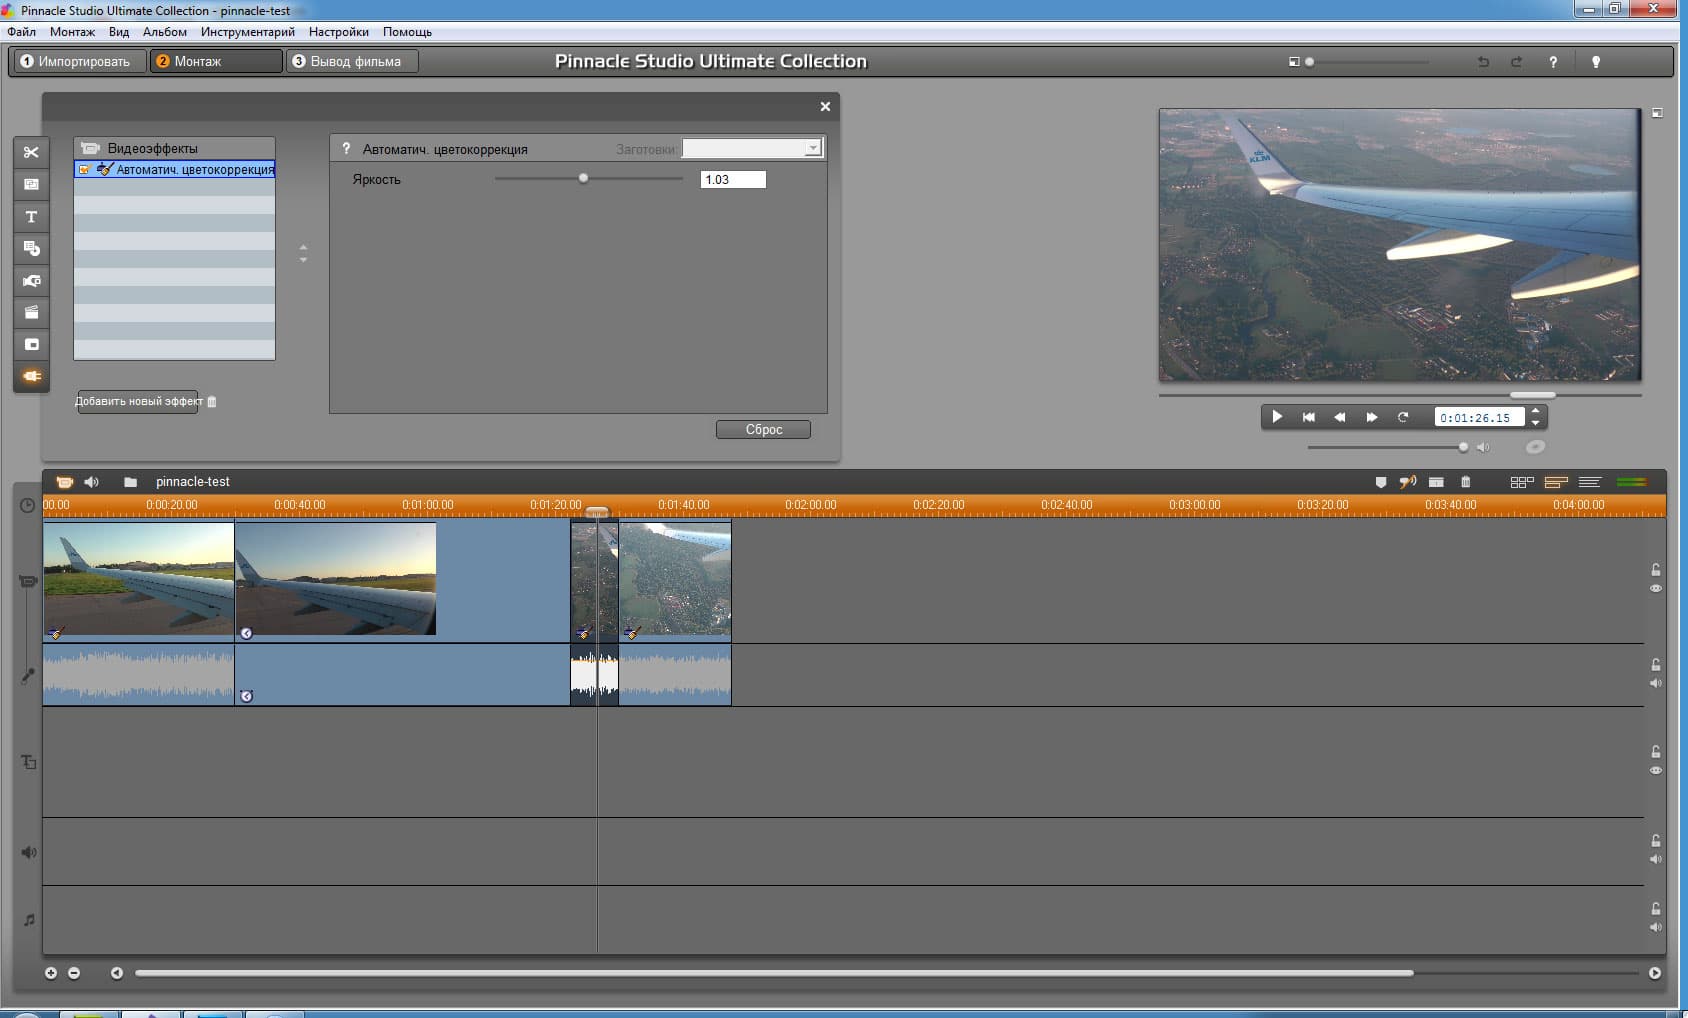Image resolution: width=1688 pixels, height=1018 pixels.
Task: Click Добавить новый эффект button
Action: click(x=138, y=402)
